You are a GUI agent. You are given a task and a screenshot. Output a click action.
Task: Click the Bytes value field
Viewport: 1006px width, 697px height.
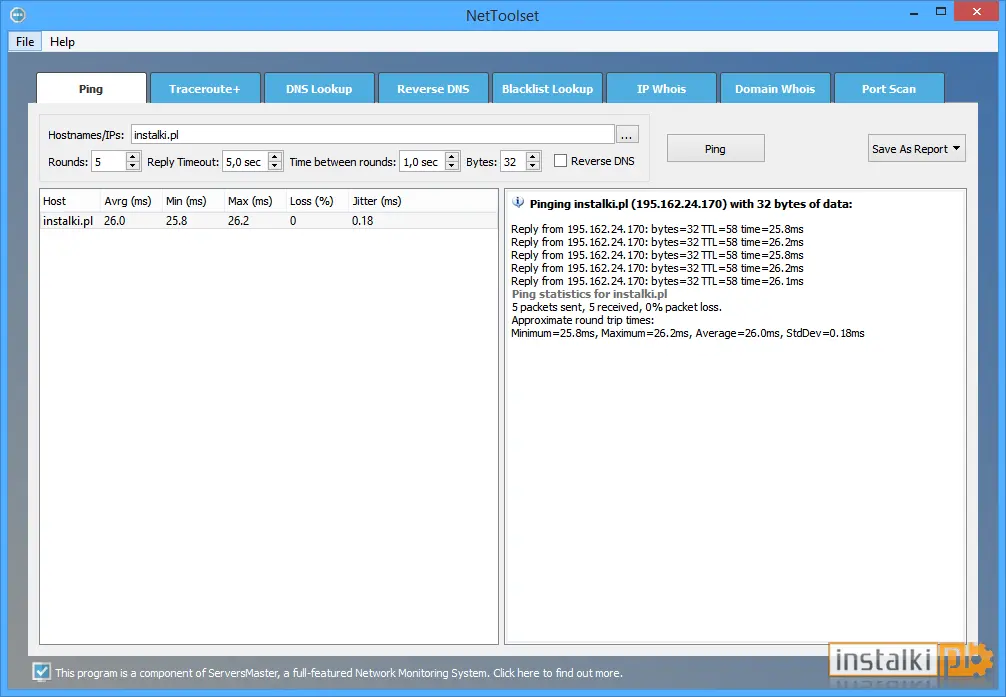pos(513,162)
